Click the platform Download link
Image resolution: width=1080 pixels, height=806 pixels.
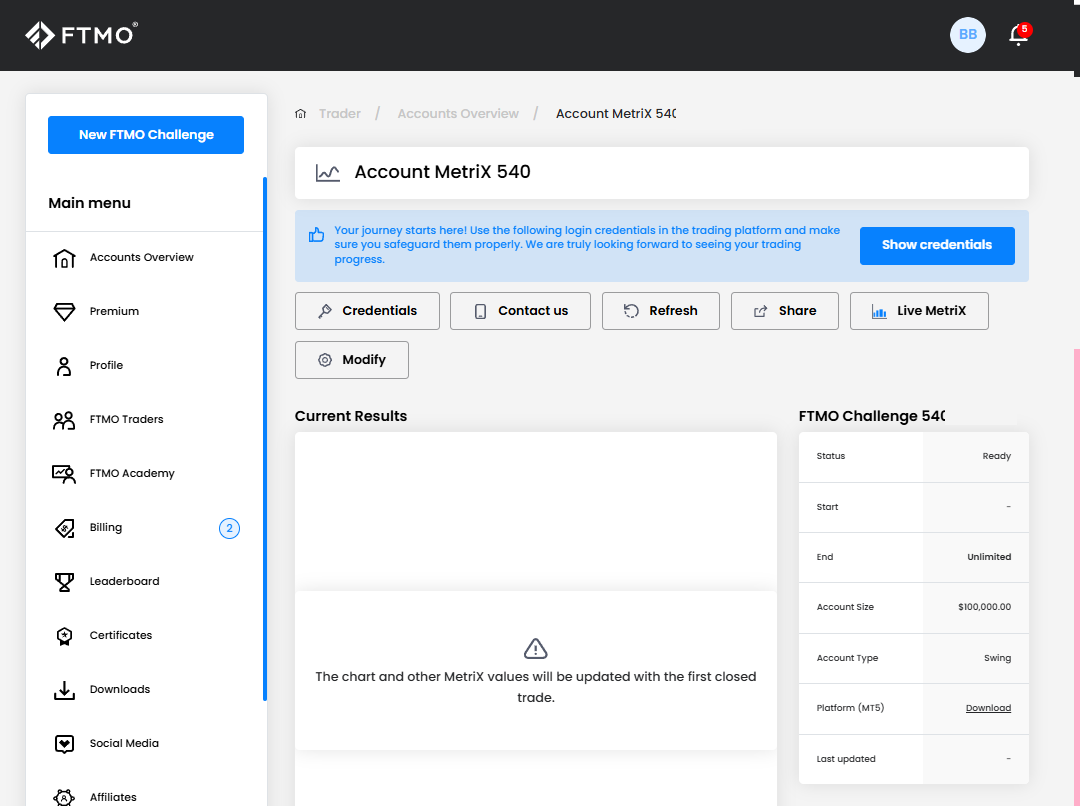(988, 708)
